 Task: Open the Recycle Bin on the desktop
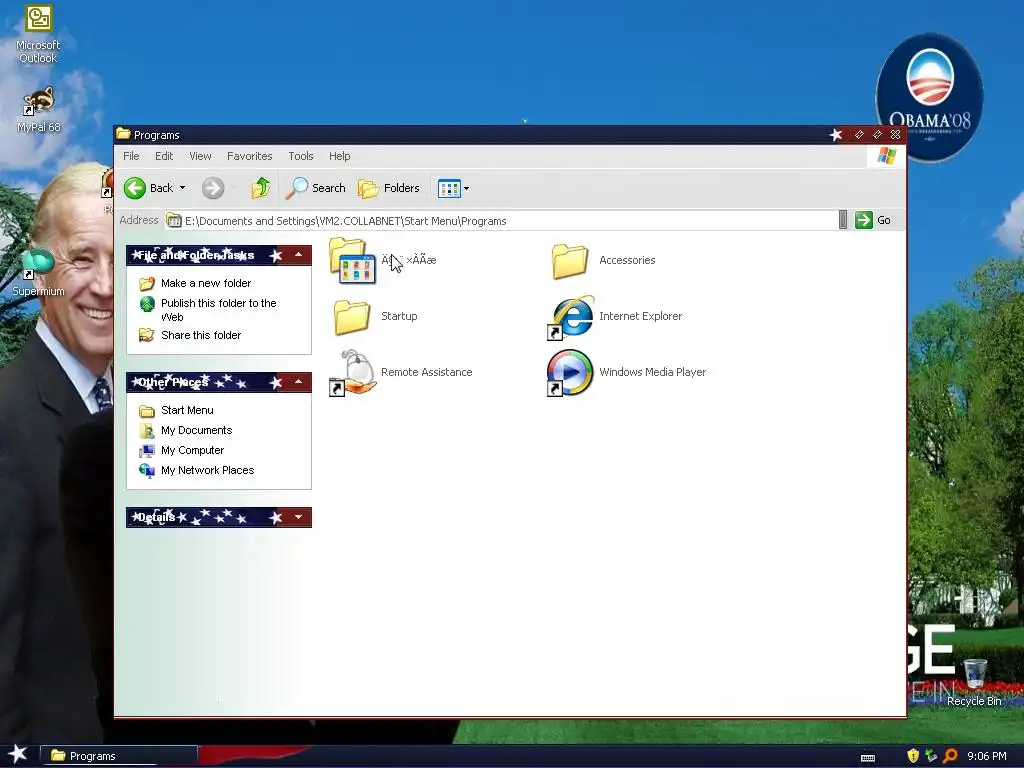tap(974, 683)
